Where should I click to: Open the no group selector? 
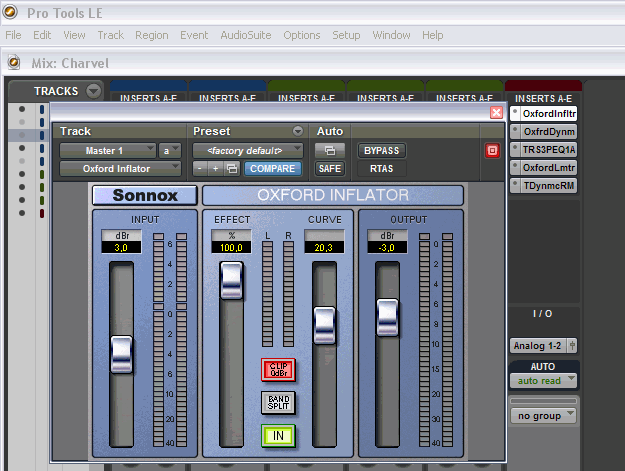coord(543,416)
